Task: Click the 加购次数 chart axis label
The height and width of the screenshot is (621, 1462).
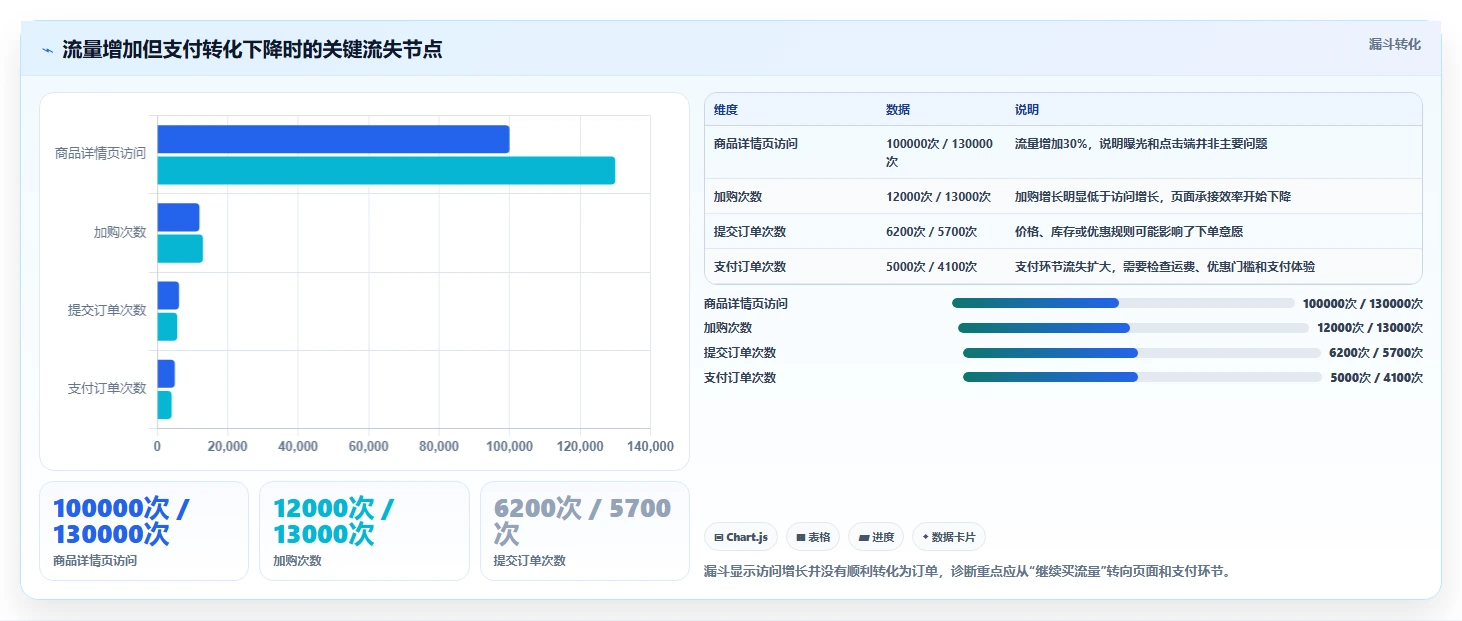Action: [x=120, y=232]
